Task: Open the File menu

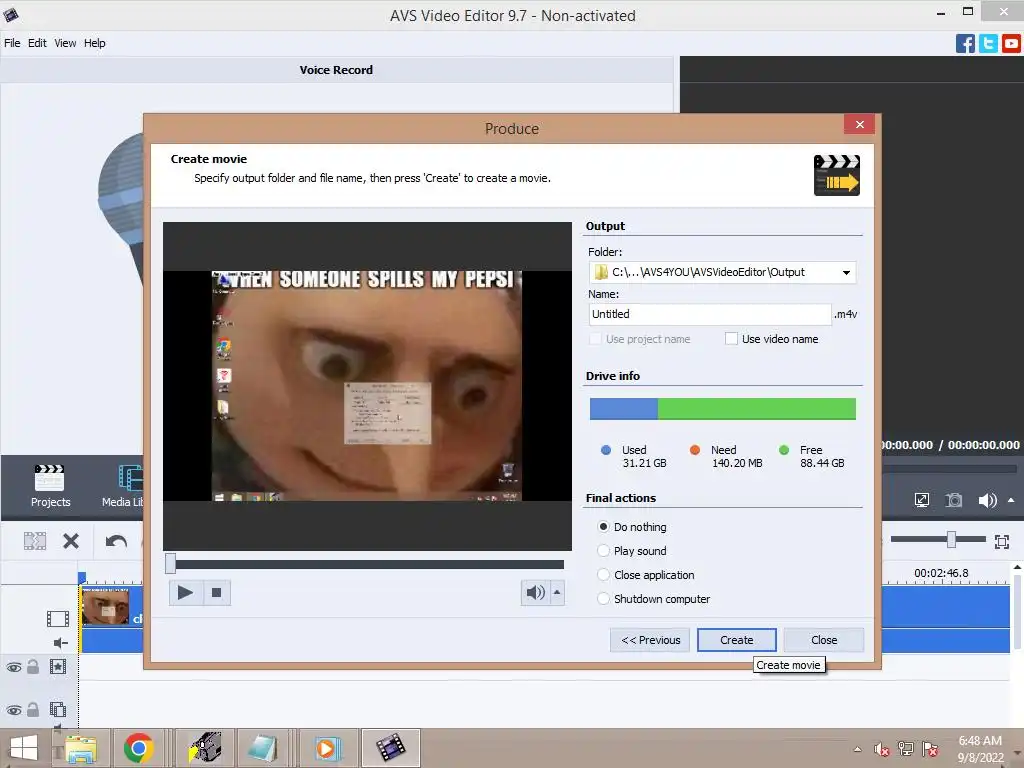Action: coord(12,43)
